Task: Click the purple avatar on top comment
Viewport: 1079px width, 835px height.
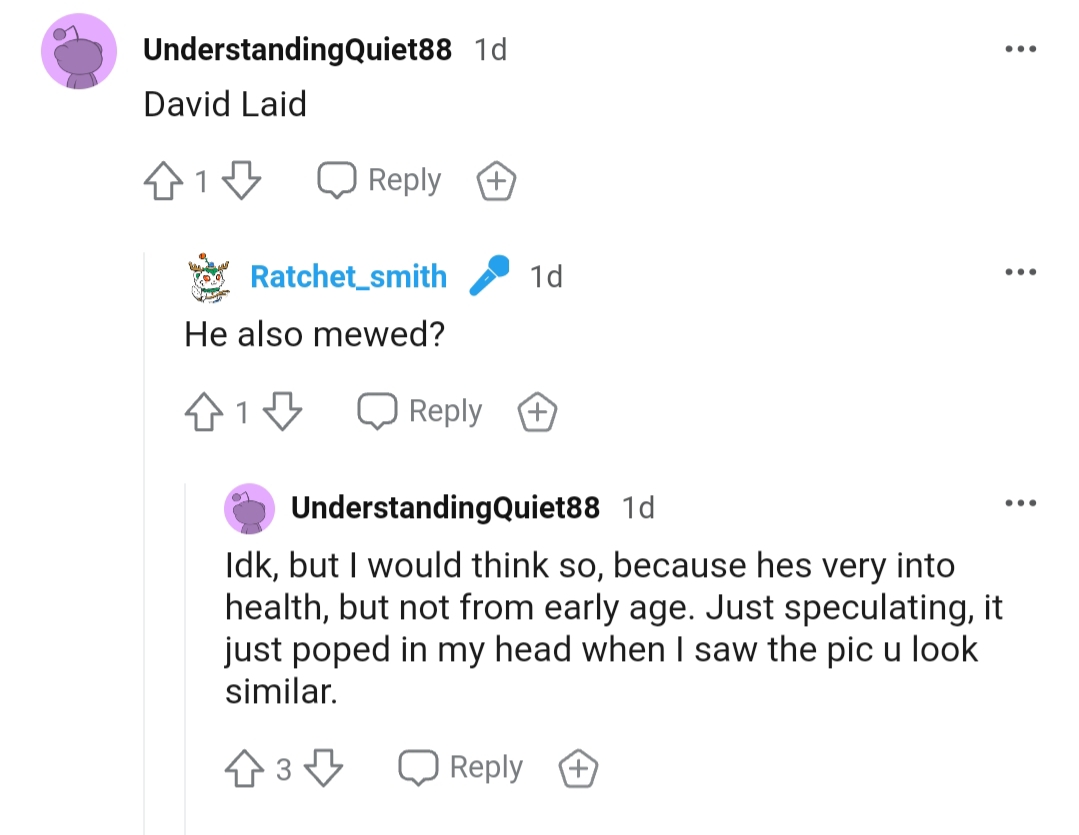Action: pos(79,52)
